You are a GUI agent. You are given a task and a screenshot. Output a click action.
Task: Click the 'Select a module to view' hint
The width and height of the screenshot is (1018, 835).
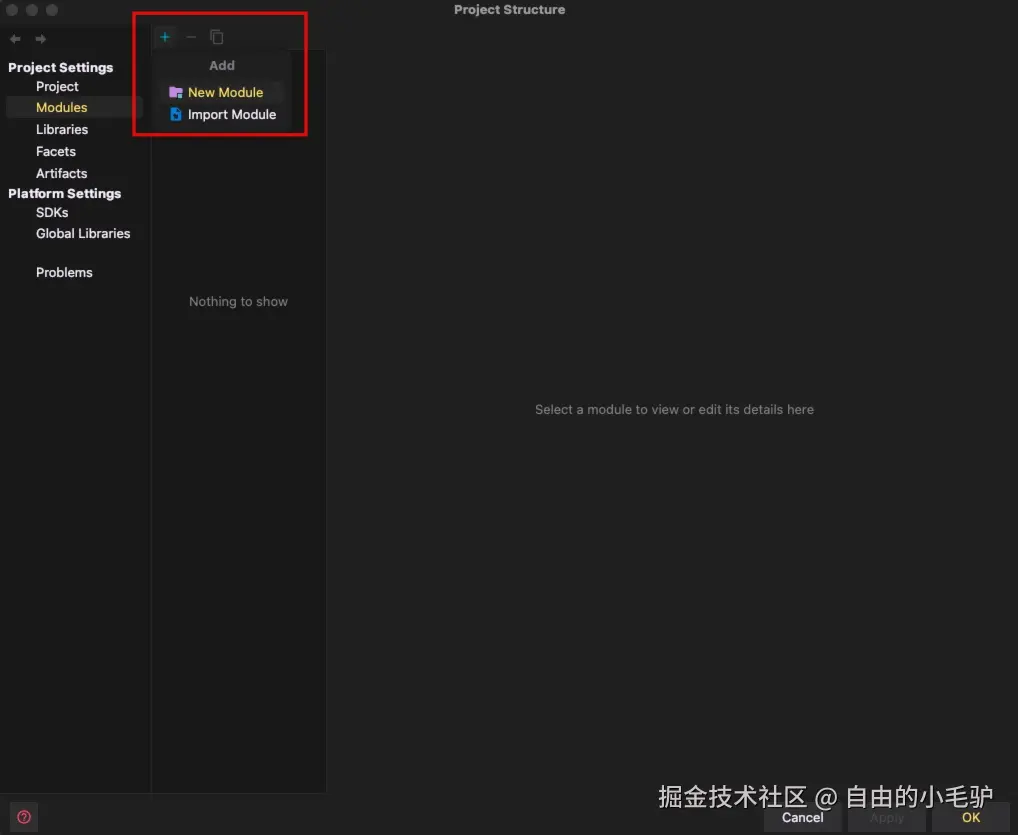(x=674, y=410)
